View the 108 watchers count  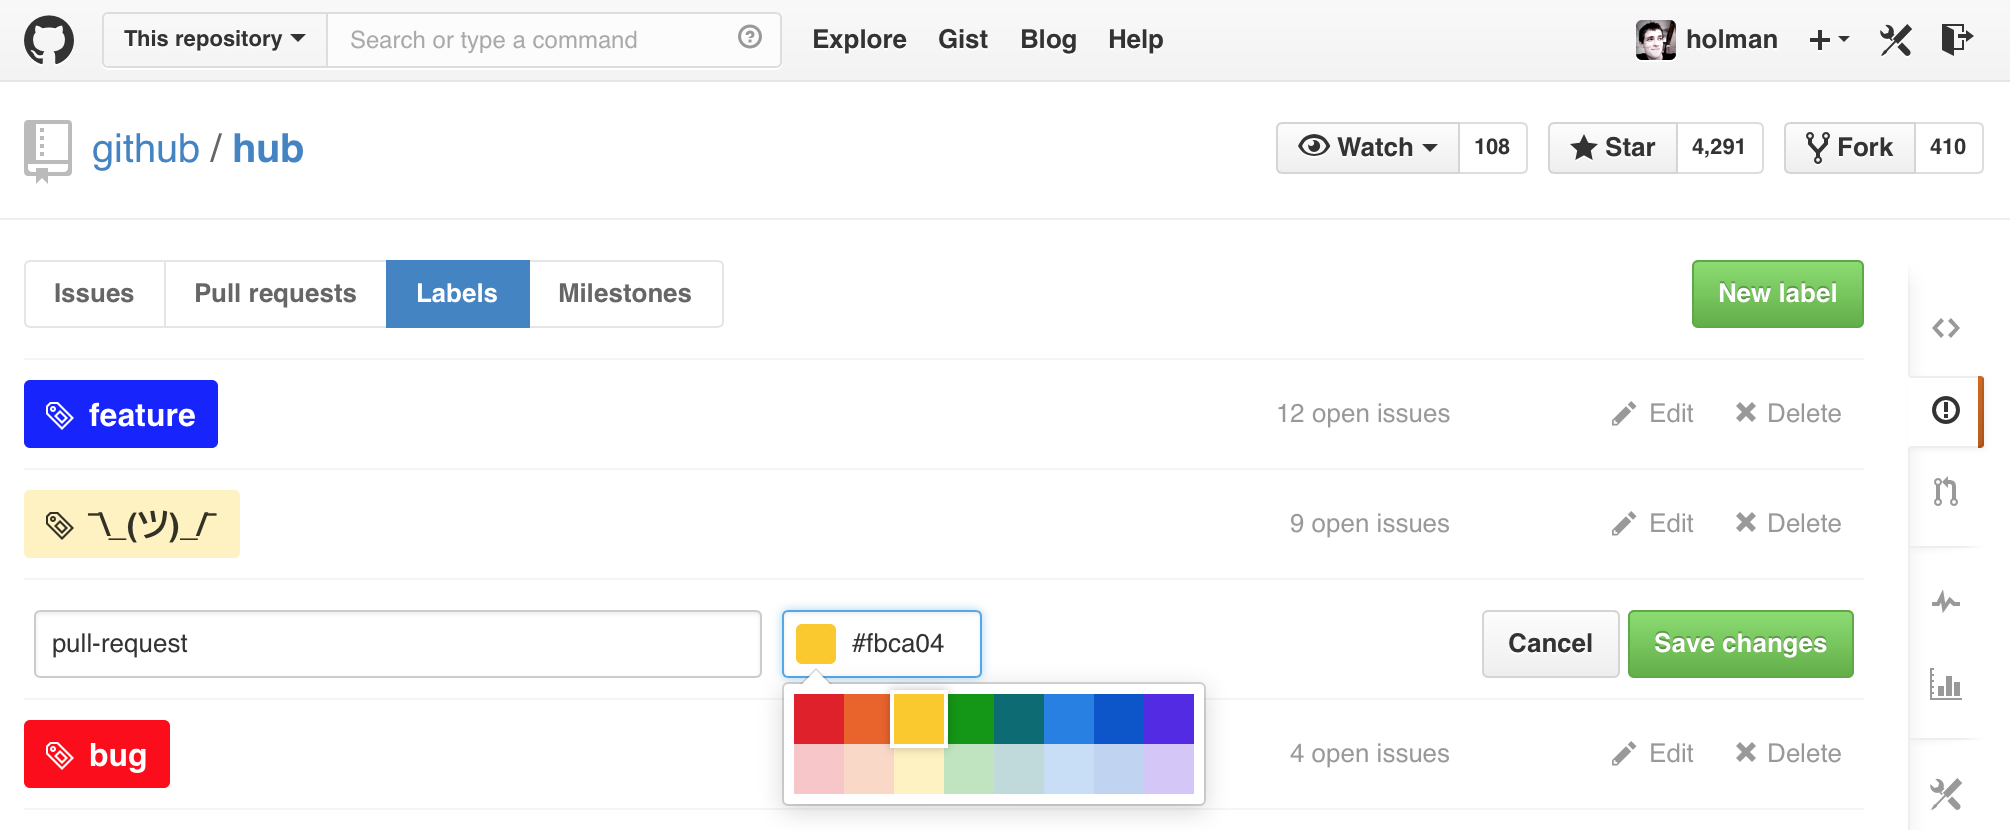click(x=1492, y=148)
